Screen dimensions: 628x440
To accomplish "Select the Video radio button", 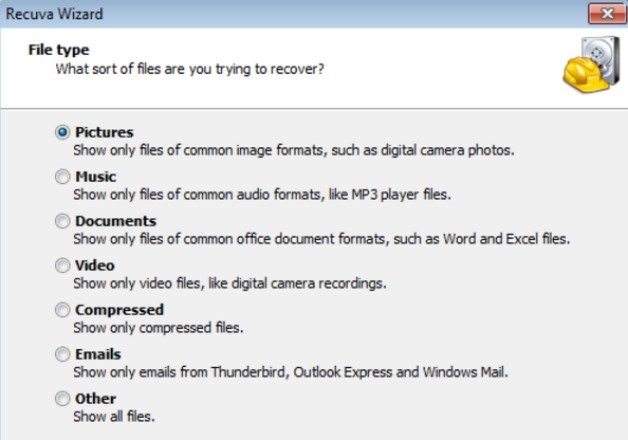I will pos(62,265).
